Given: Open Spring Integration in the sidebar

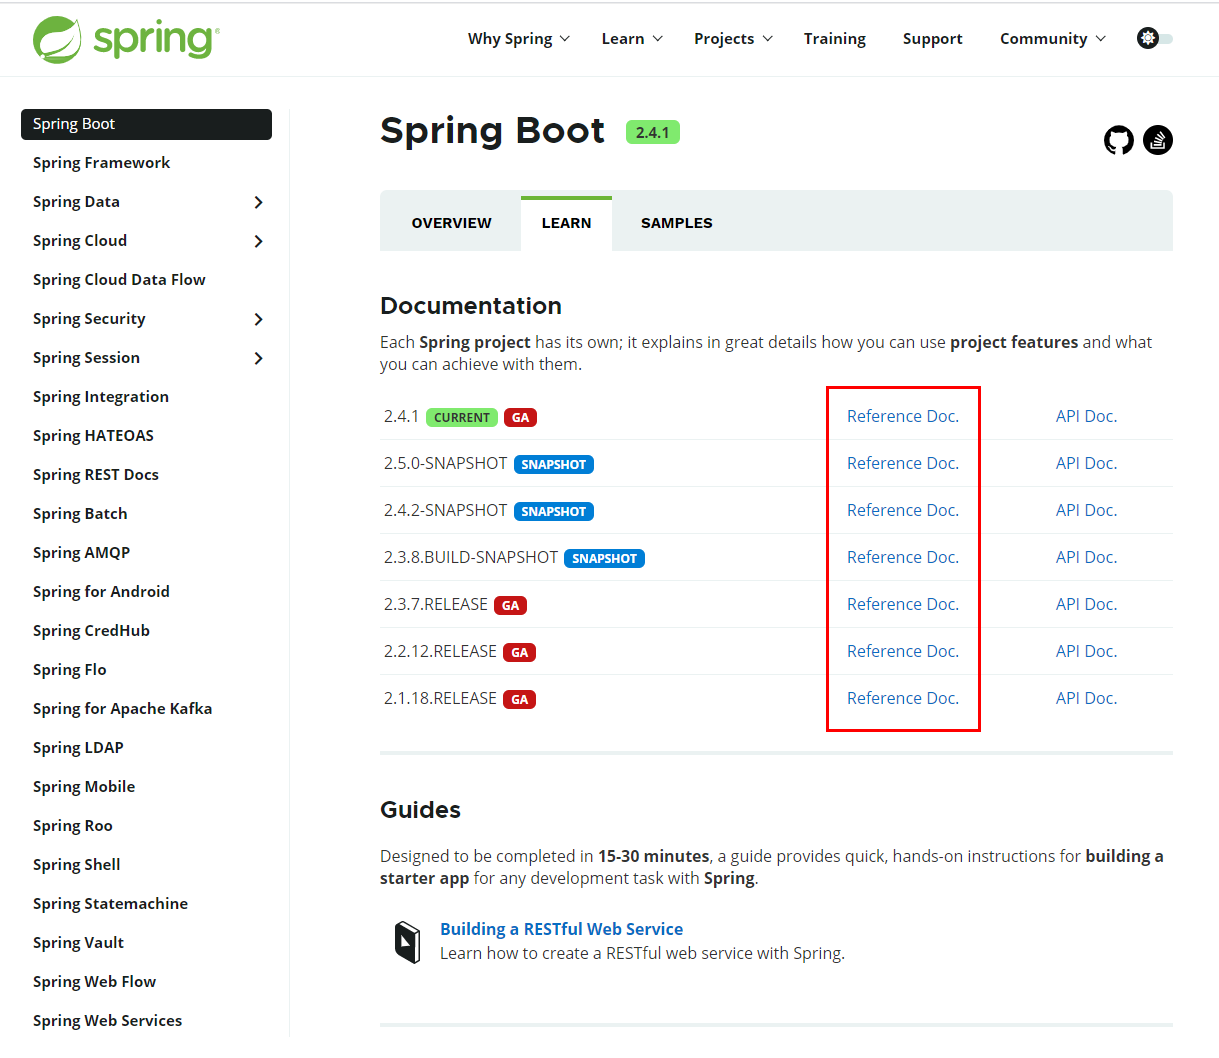Looking at the screenshot, I should tap(100, 397).
